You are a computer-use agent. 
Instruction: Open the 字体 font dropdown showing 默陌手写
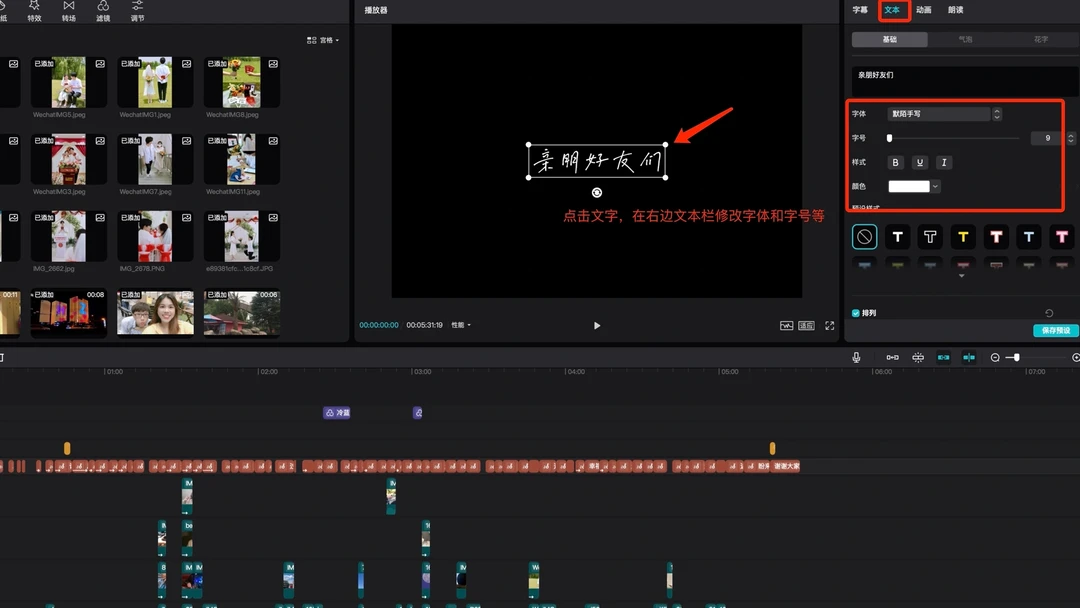(938, 114)
